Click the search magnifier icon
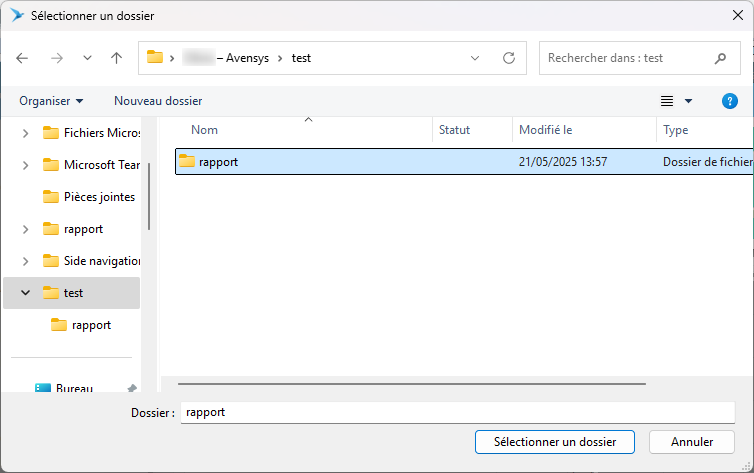The width and height of the screenshot is (754, 473). pos(720,58)
